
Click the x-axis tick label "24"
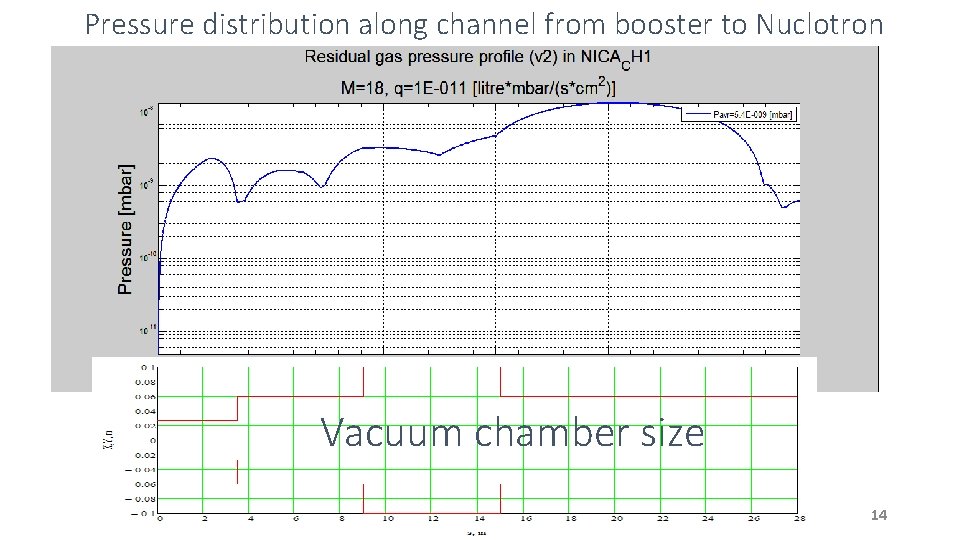coord(708,519)
